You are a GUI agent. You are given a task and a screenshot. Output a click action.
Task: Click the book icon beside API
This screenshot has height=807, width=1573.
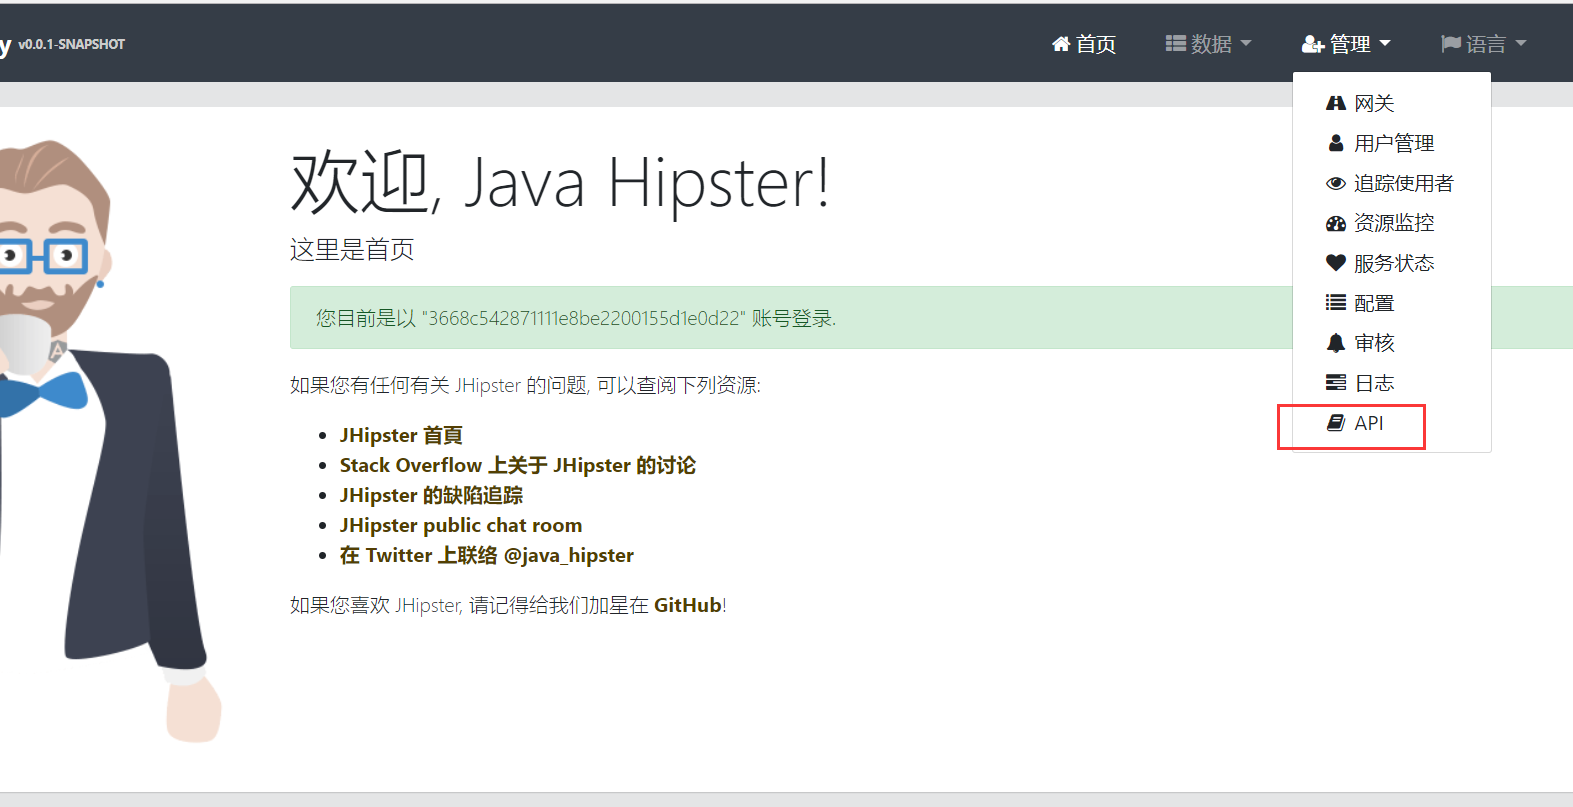click(x=1335, y=423)
